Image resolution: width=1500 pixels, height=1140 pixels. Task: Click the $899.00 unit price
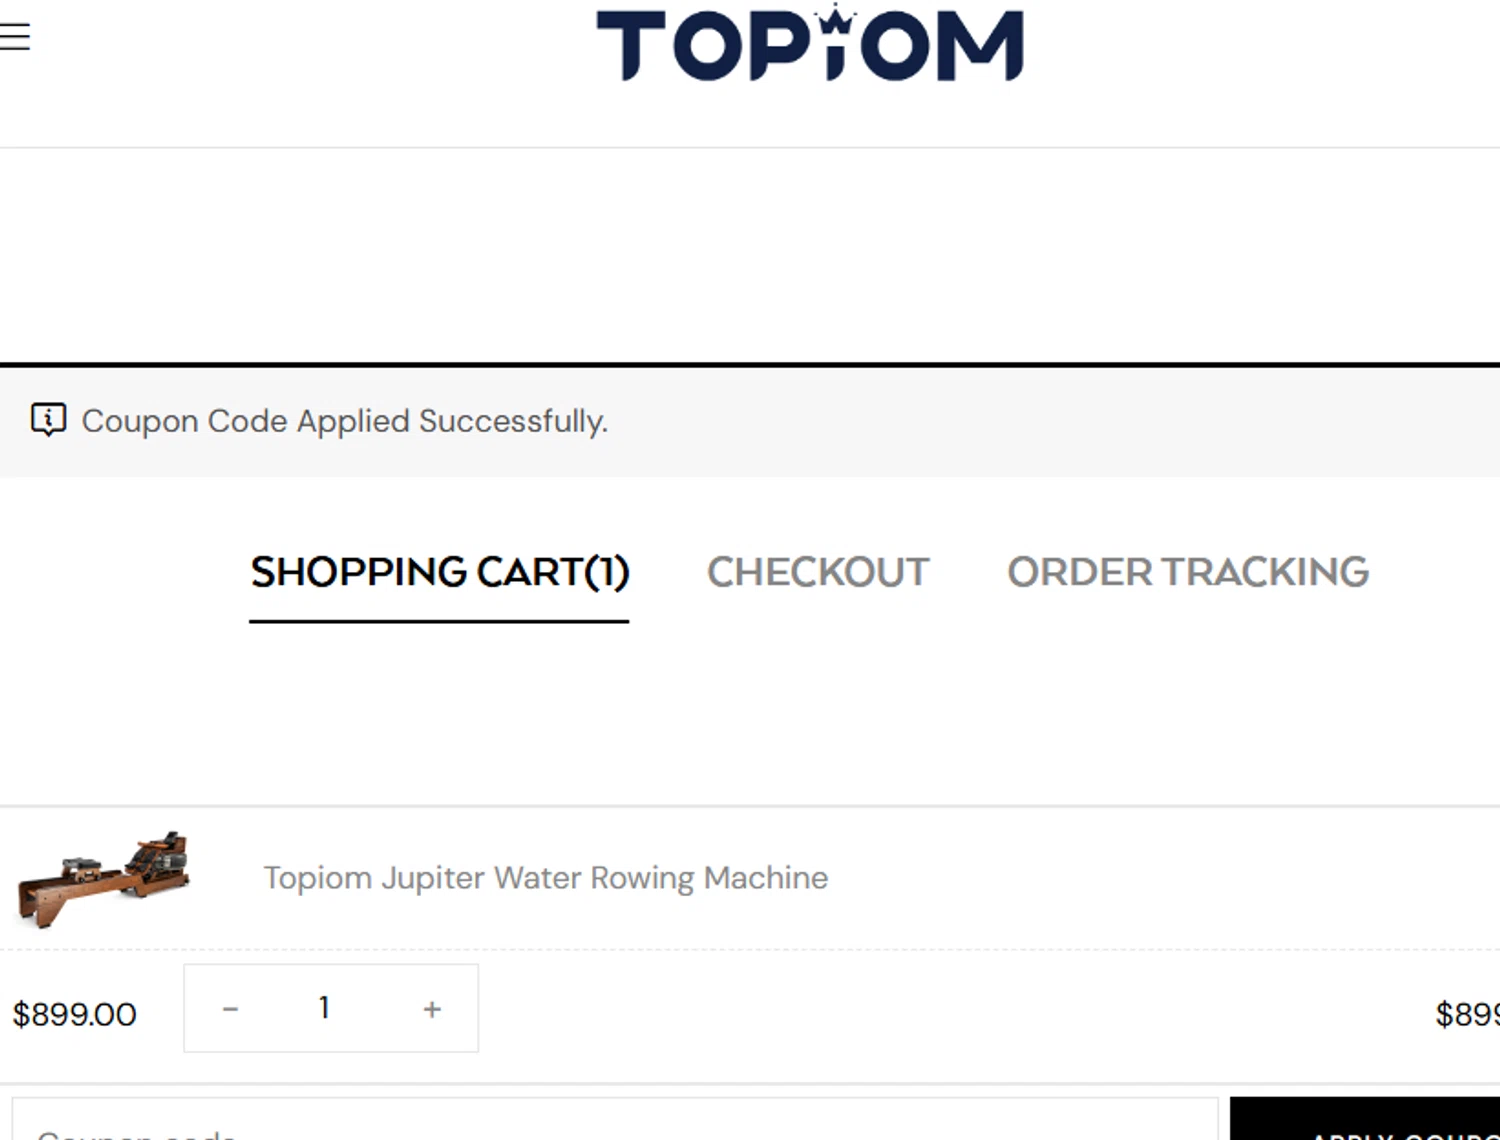[x=74, y=1014]
